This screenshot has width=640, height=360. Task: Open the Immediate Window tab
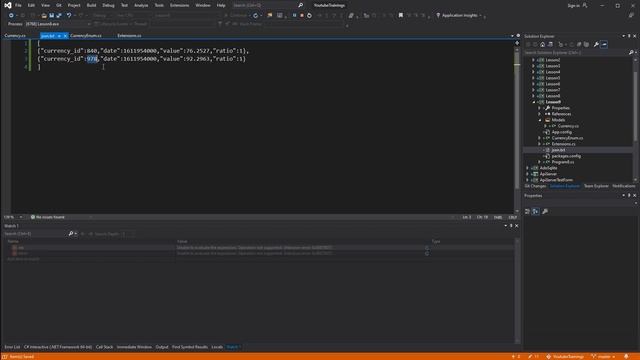coord(134,347)
